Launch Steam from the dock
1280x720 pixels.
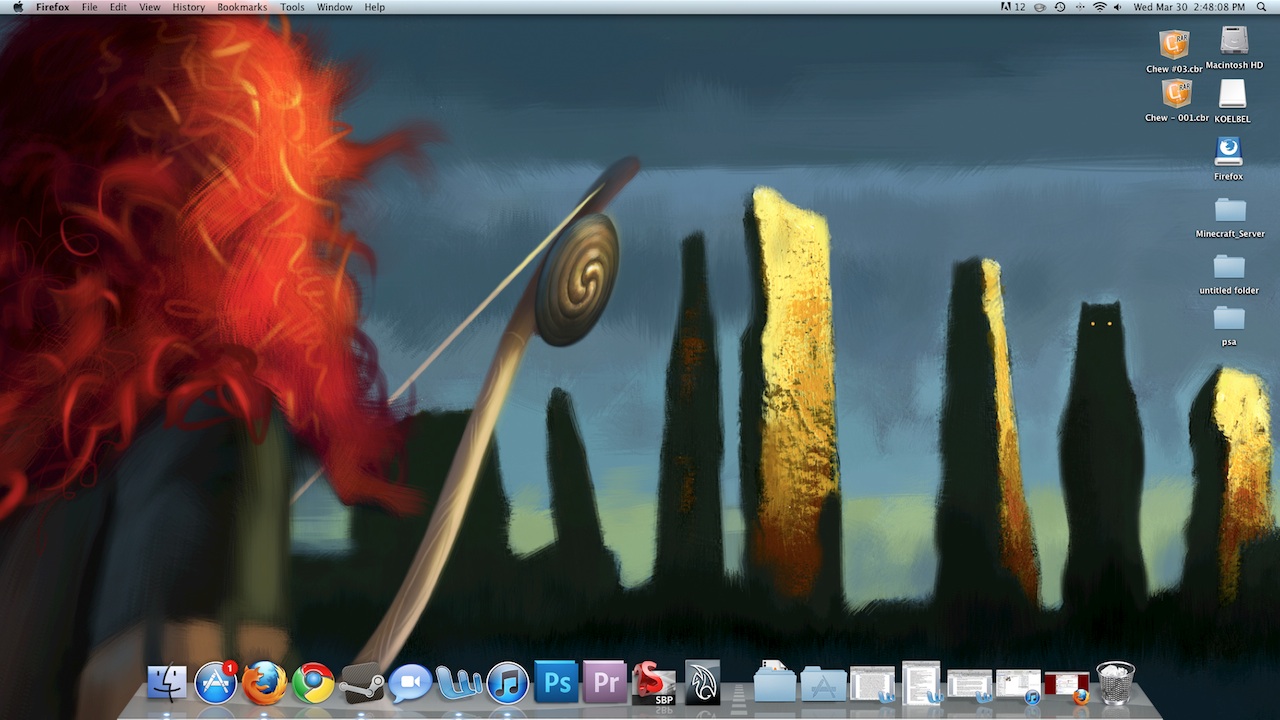361,684
